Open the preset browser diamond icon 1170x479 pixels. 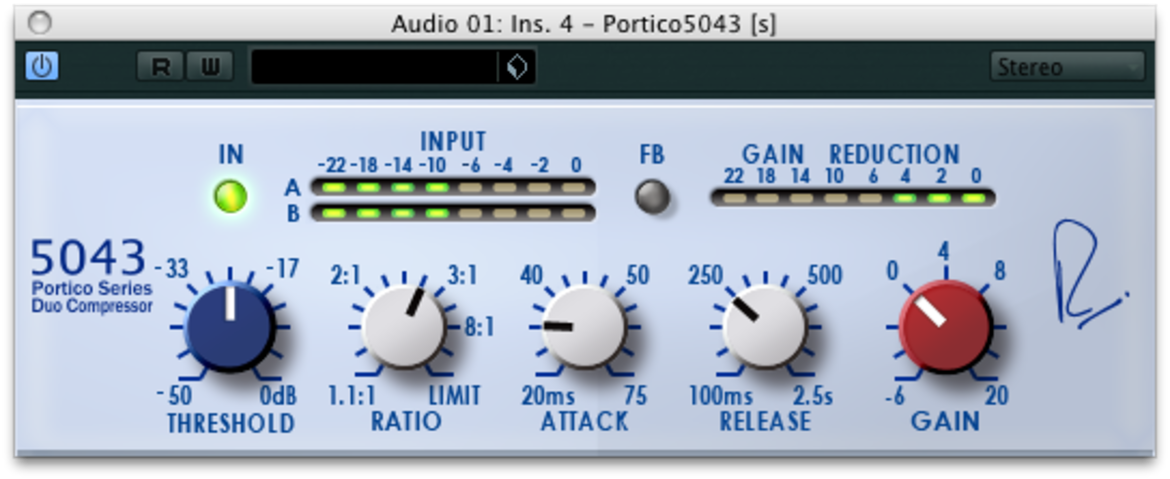(x=516, y=67)
